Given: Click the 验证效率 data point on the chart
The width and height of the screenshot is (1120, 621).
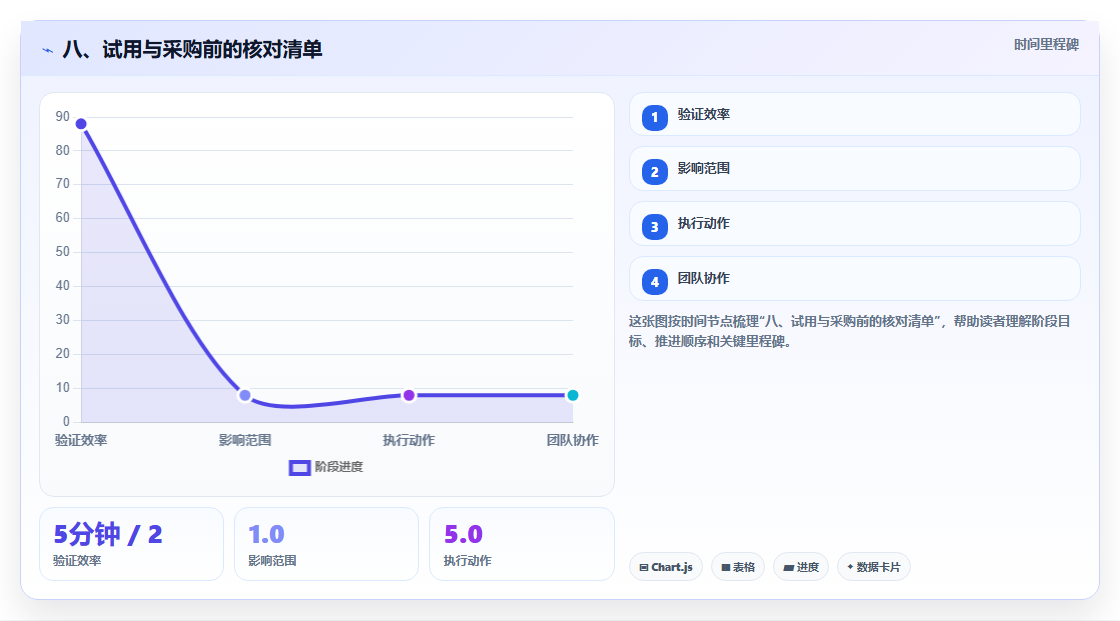Looking at the screenshot, I should tap(81, 124).
